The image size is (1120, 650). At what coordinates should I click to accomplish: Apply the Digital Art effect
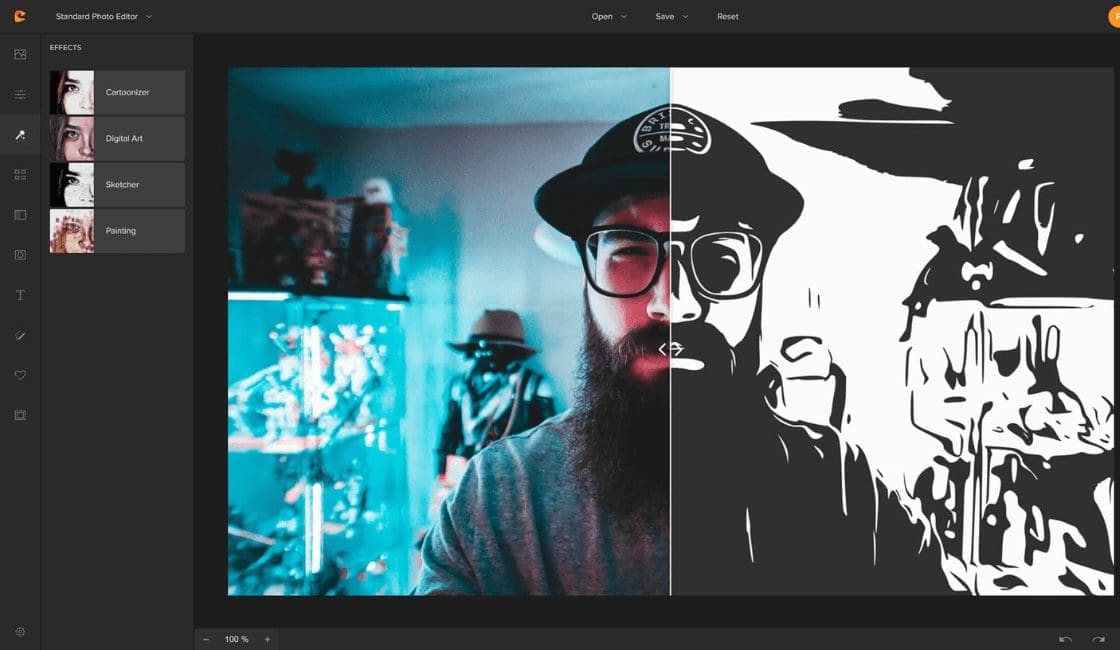tap(124, 138)
